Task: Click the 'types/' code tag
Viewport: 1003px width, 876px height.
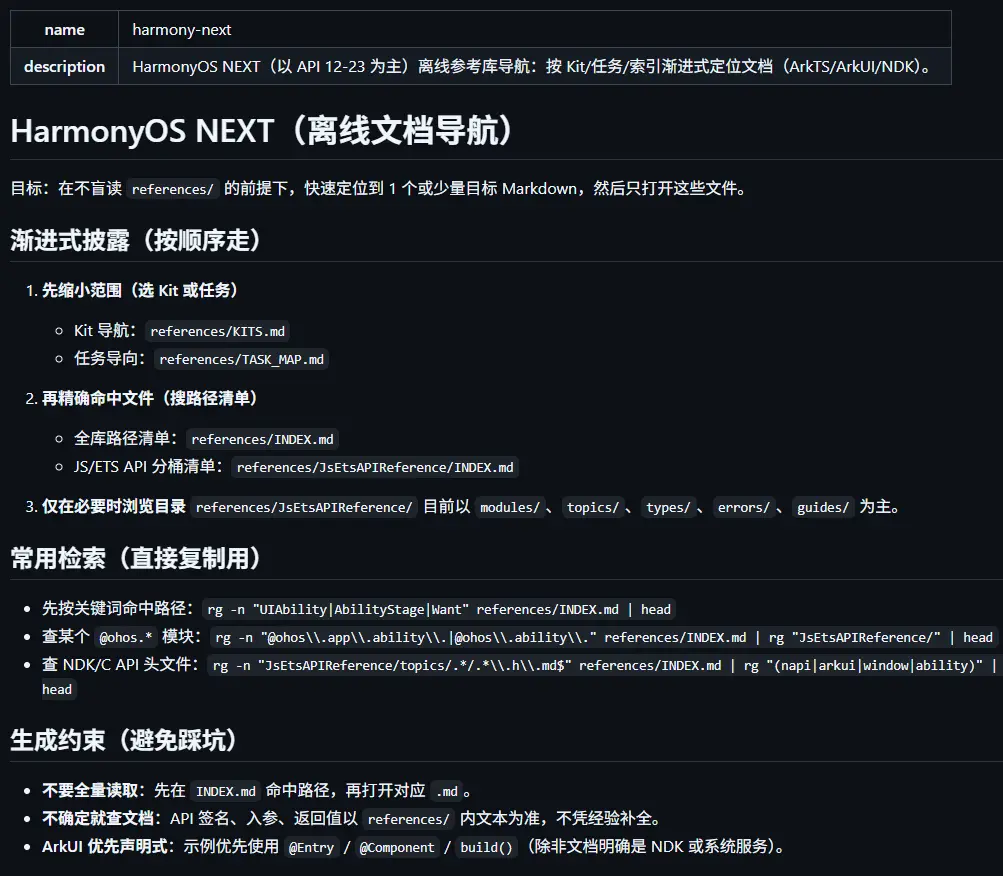Action: tap(668, 507)
